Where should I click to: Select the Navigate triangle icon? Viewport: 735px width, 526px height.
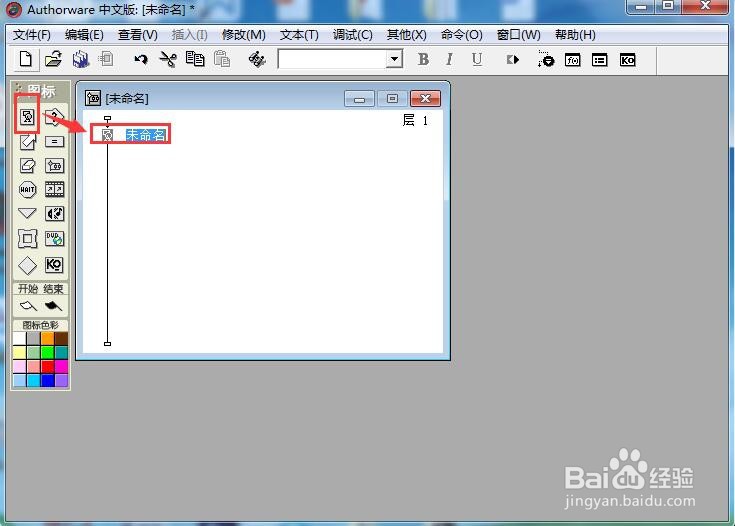tap(27, 213)
